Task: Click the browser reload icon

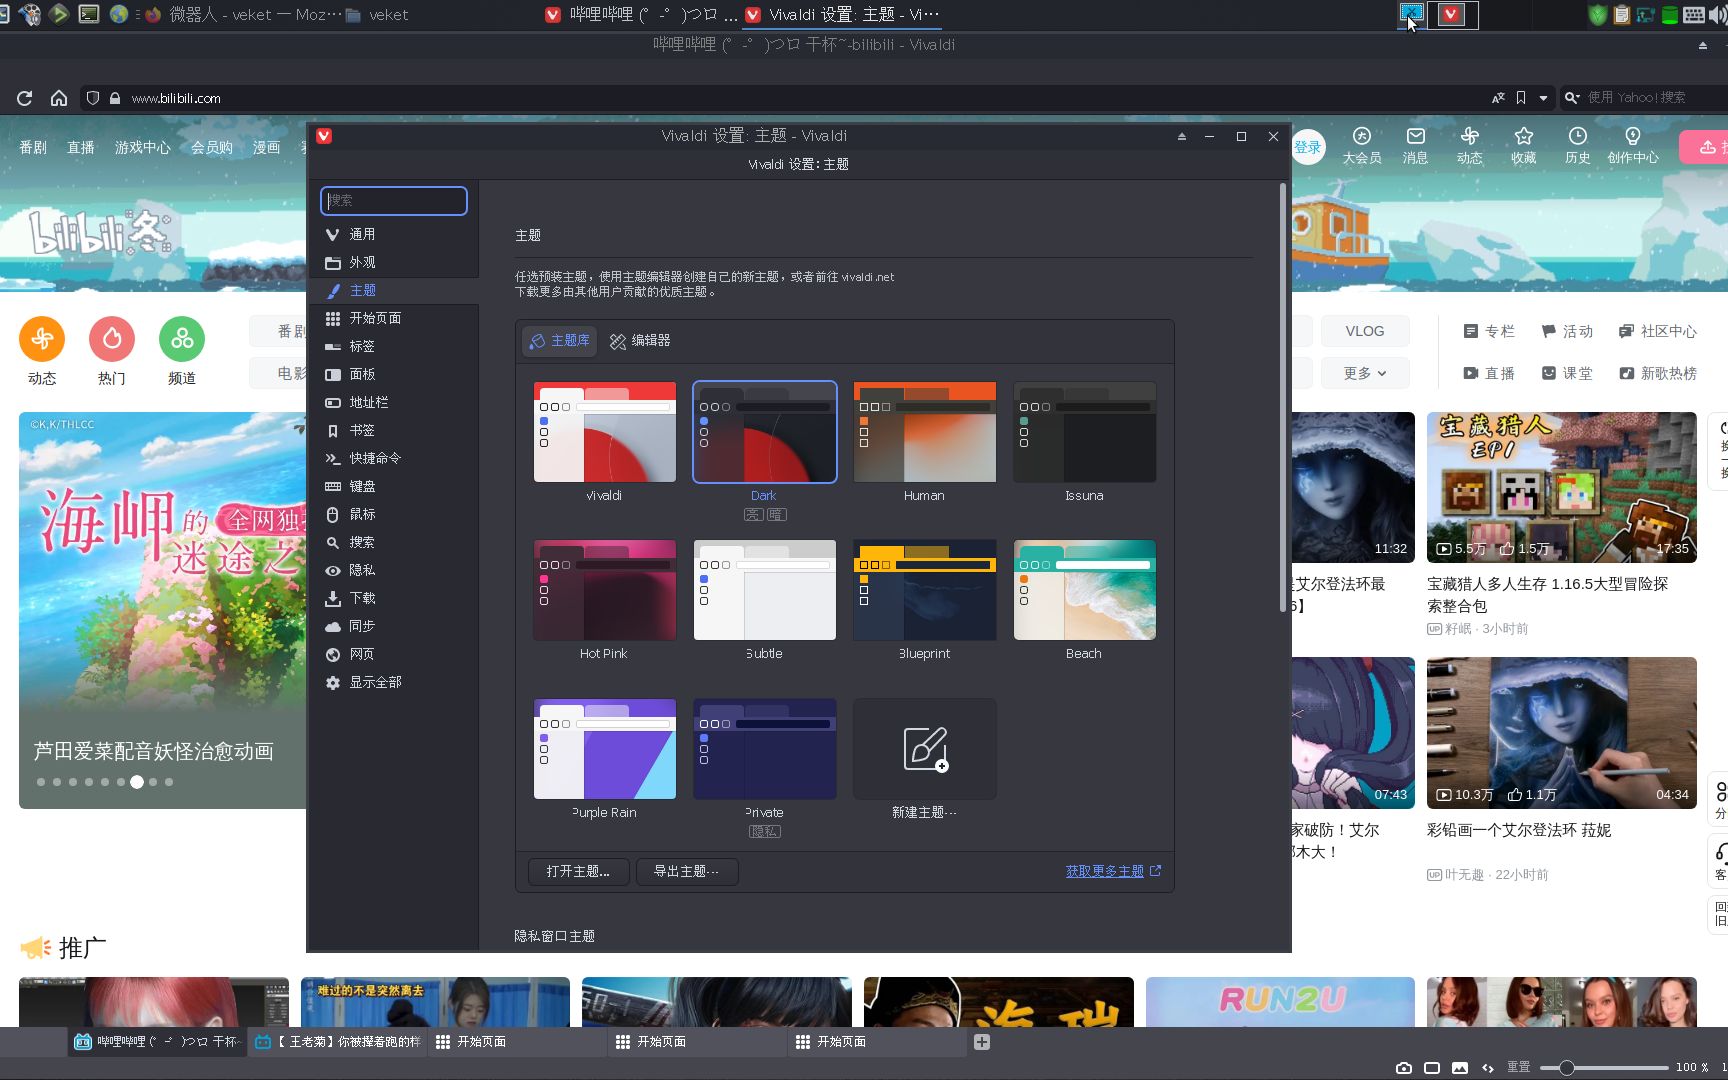Action: coord(25,98)
